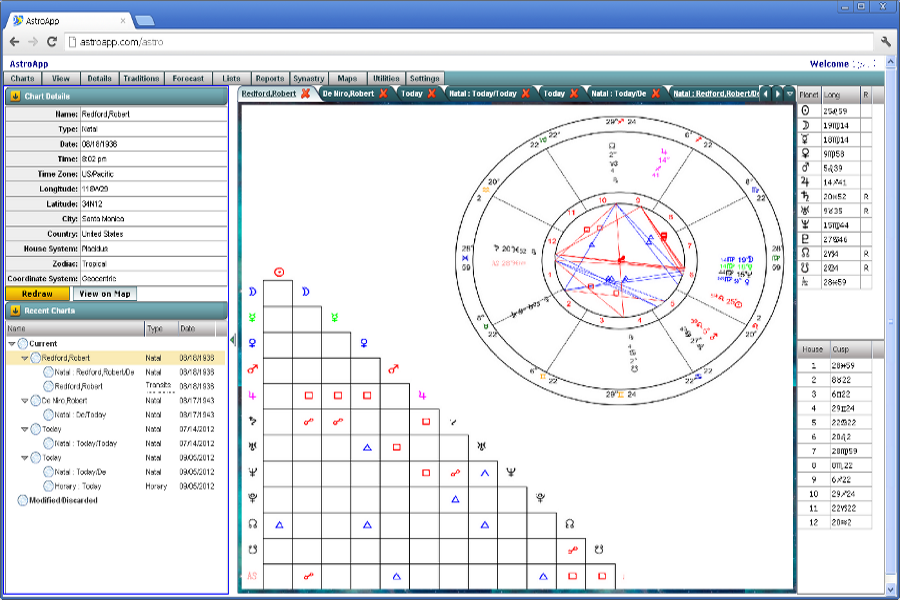The image size is (900, 600).
Task: Open the Synastry menu
Action: (x=308, y=78)
